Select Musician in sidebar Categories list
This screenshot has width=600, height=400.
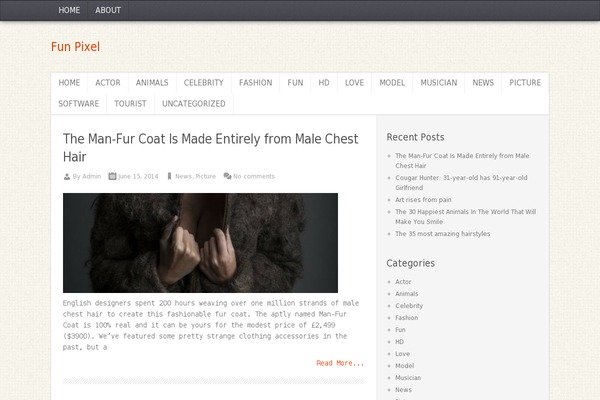click(x=408, y=378)
